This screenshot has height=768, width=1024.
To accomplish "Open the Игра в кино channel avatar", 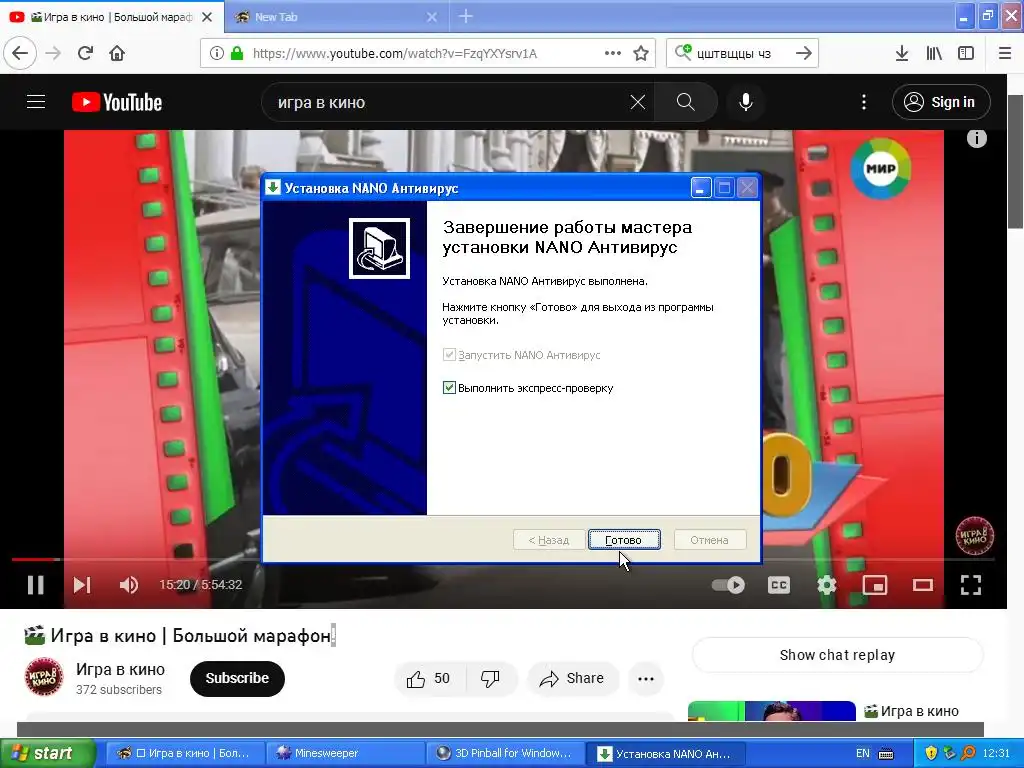I will [44, 677].
